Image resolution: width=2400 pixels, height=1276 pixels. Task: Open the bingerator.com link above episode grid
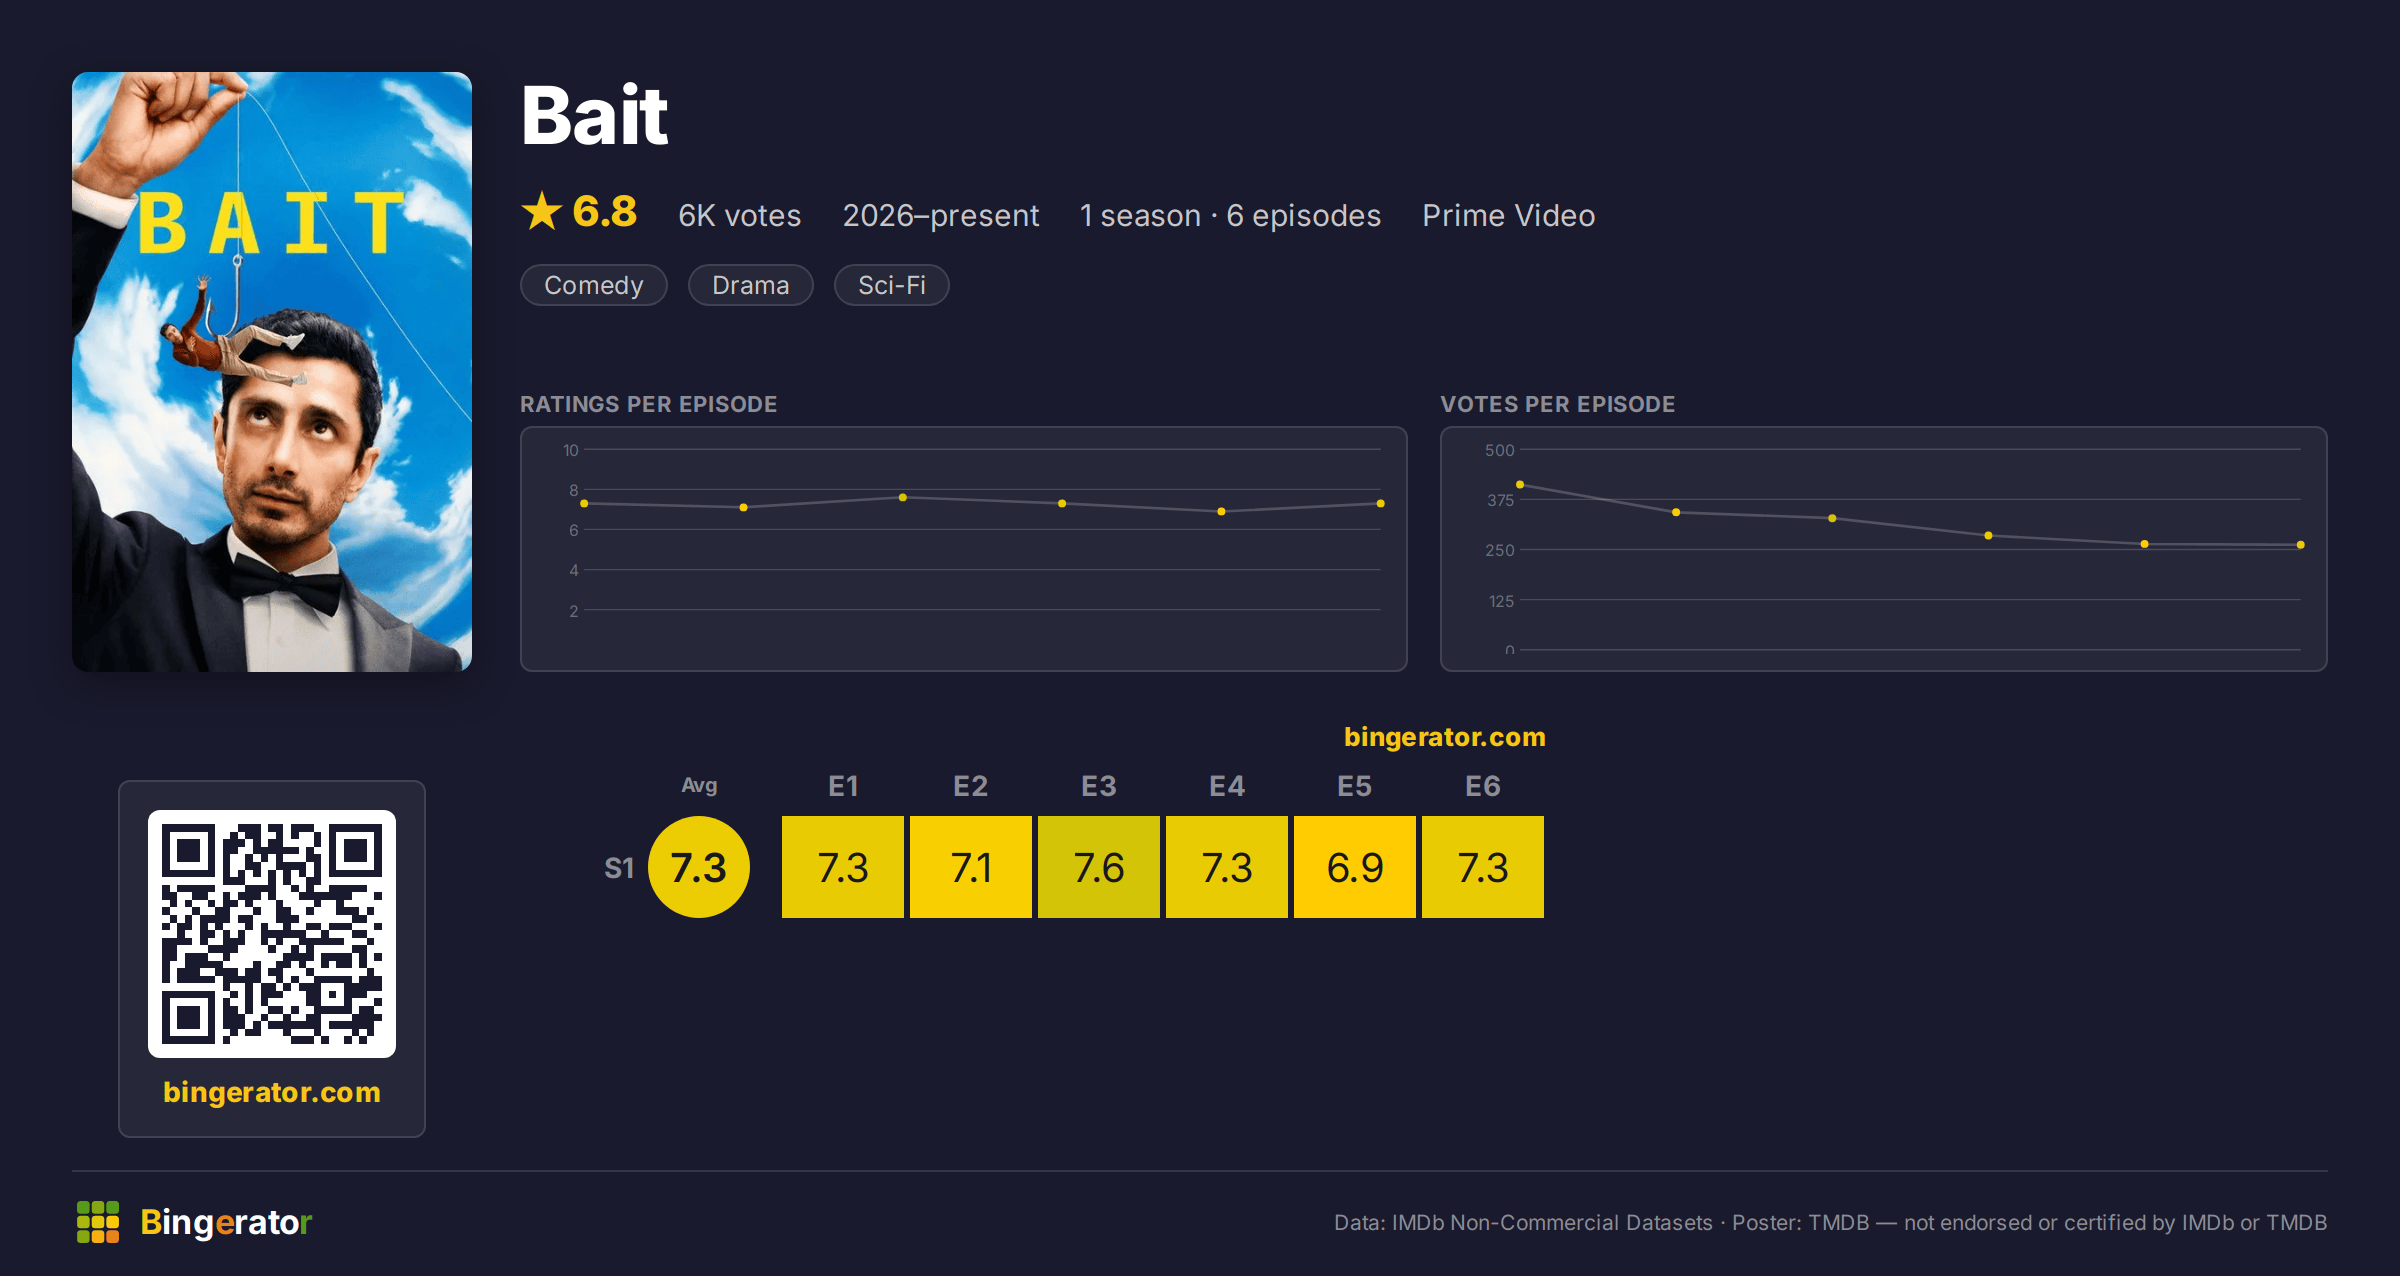coord(1445,737)
